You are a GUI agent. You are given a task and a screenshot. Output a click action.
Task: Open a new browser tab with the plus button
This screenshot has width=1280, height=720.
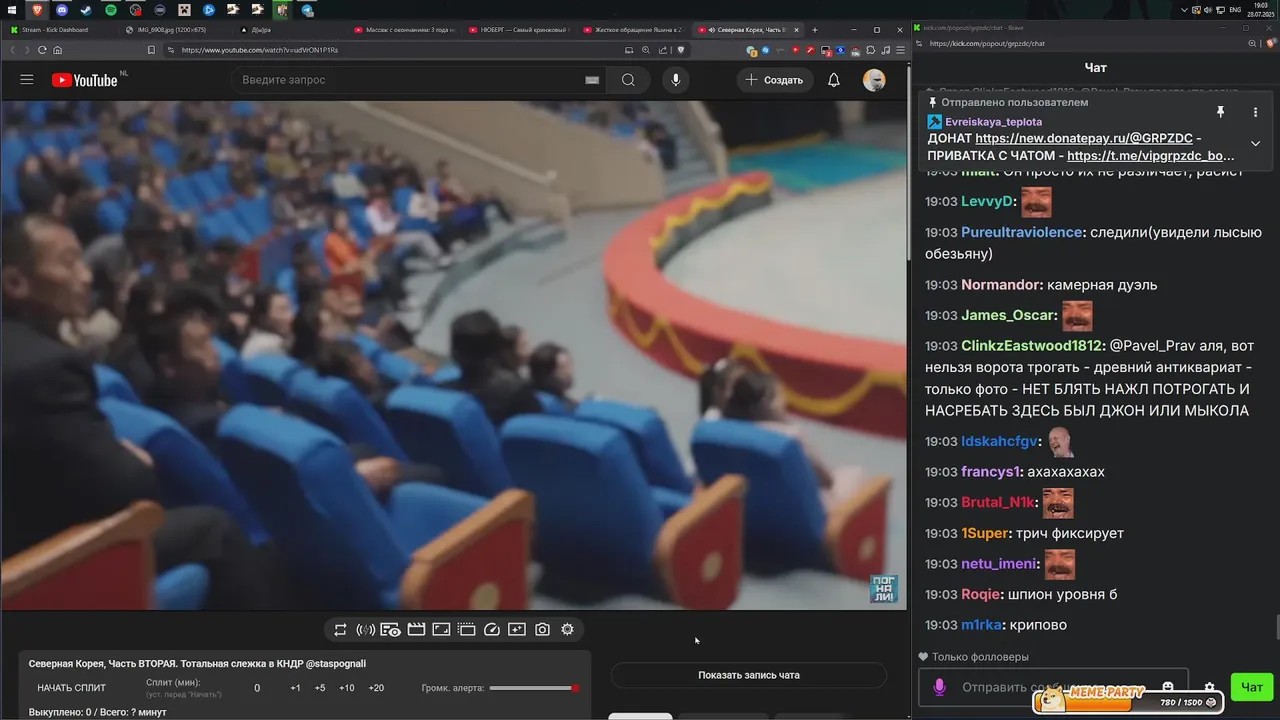(816, 30)
